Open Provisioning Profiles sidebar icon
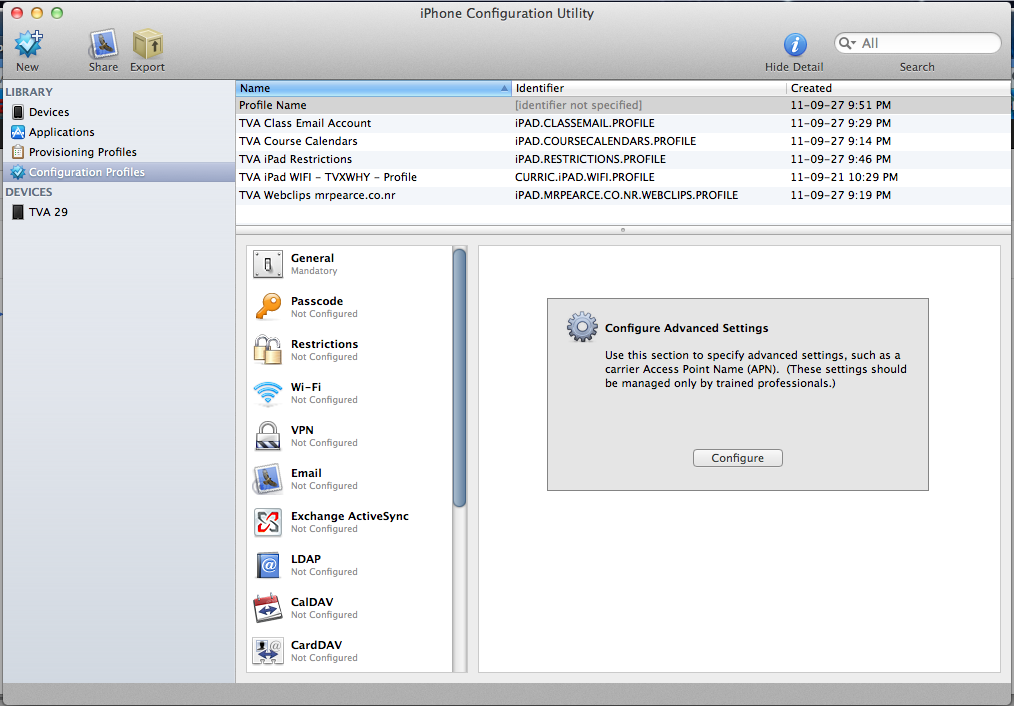1014x706 pixels. pyautogui.click(x=18, y=152)
